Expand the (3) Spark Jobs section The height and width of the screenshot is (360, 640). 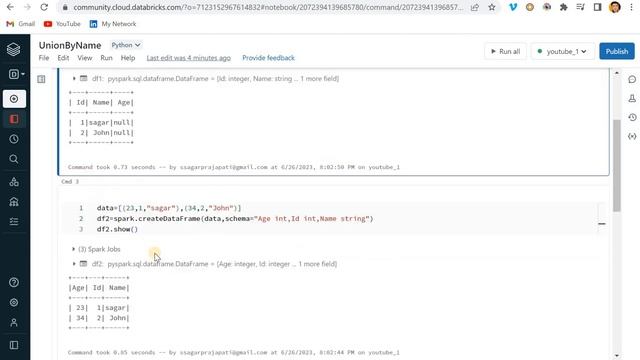click(74, 249)
